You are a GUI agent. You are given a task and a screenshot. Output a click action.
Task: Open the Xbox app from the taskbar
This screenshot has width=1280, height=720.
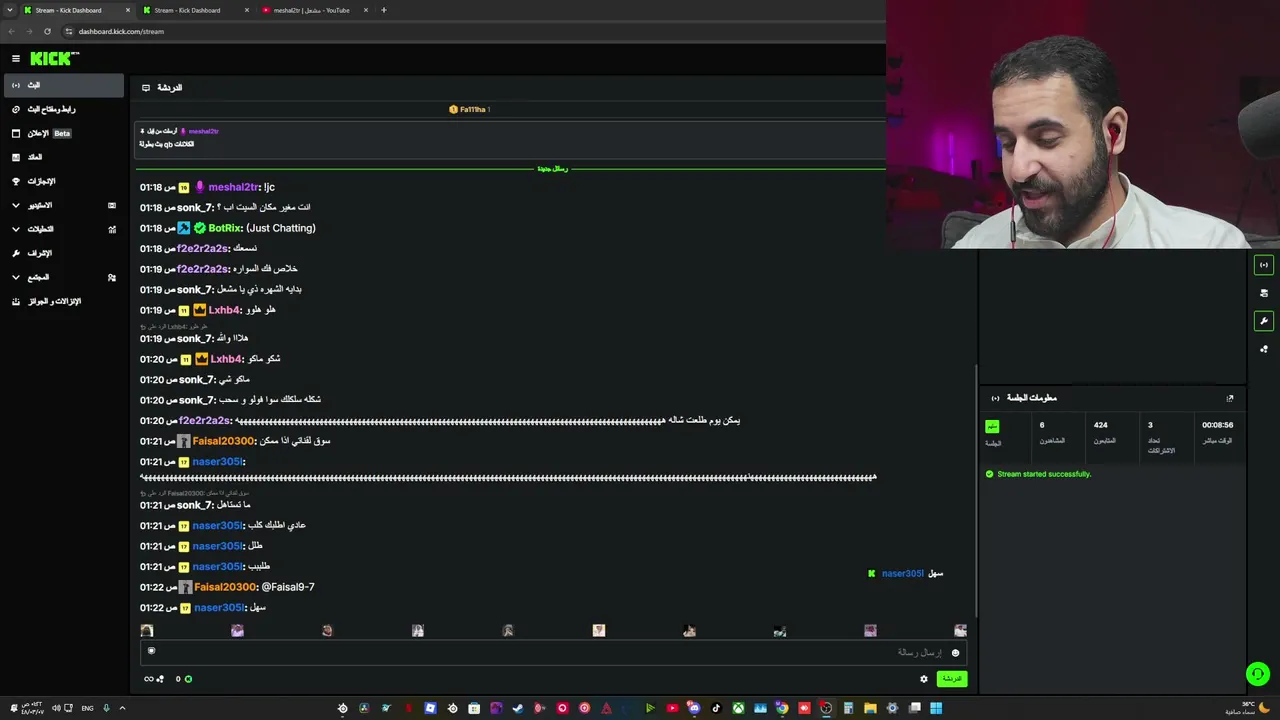click(x=738, y=708)
